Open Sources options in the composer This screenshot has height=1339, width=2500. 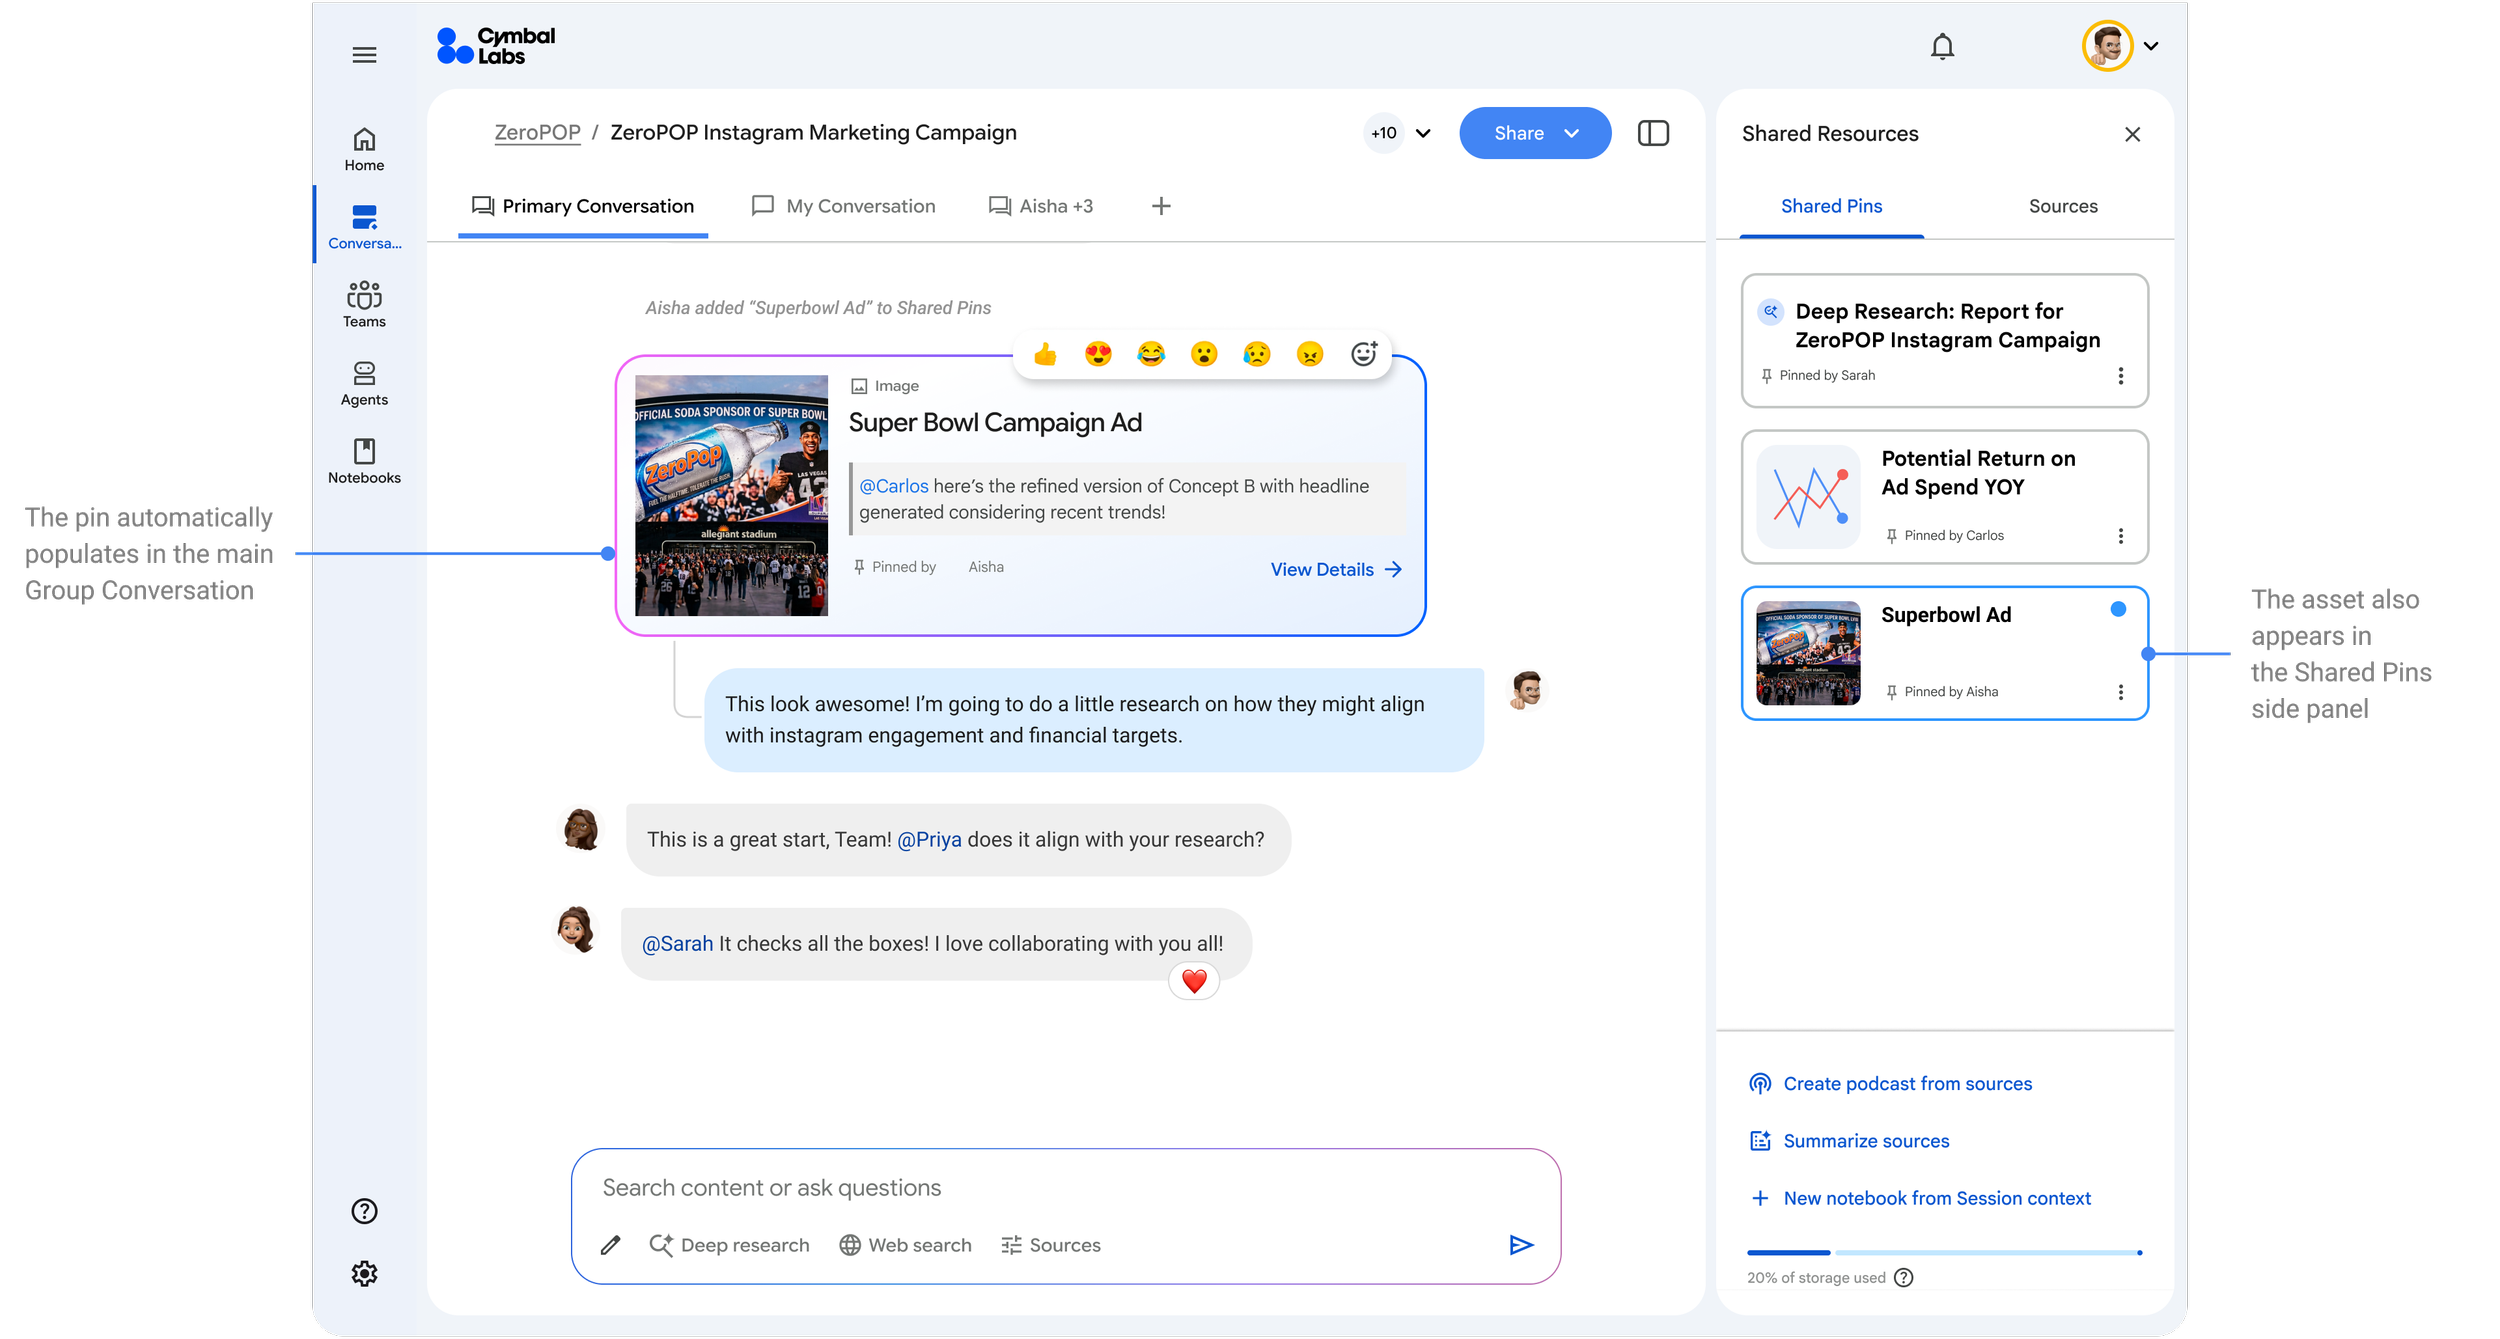1050,1246
